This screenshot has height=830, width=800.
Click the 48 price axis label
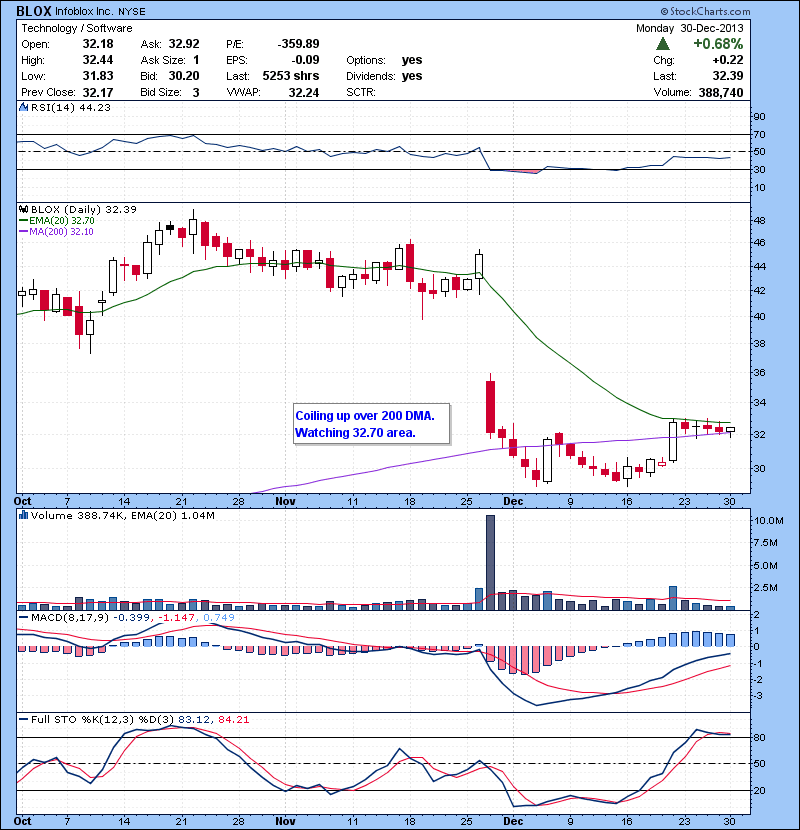coord(760,221)
